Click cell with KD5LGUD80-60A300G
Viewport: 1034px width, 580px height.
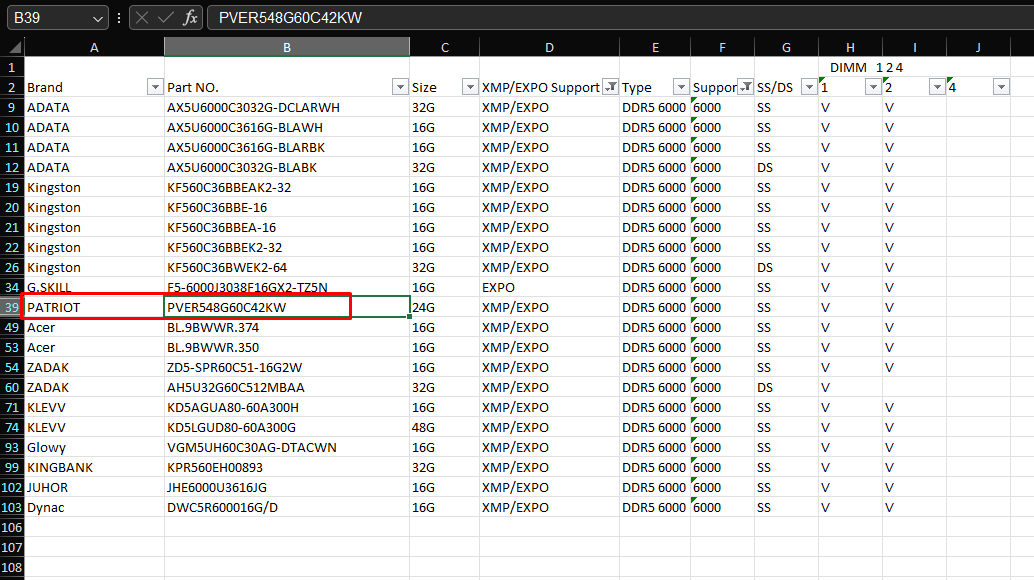point(287,427)
